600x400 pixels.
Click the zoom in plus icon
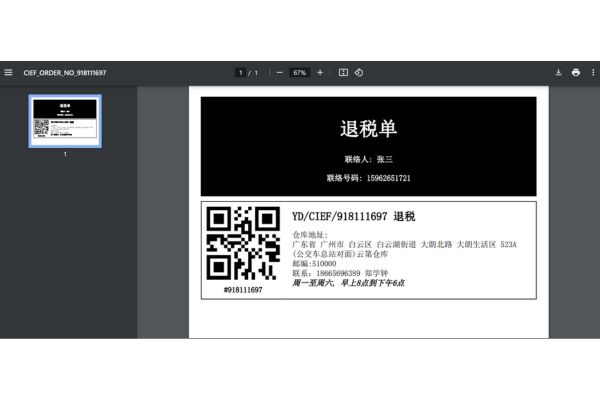[x=320, y=72]
